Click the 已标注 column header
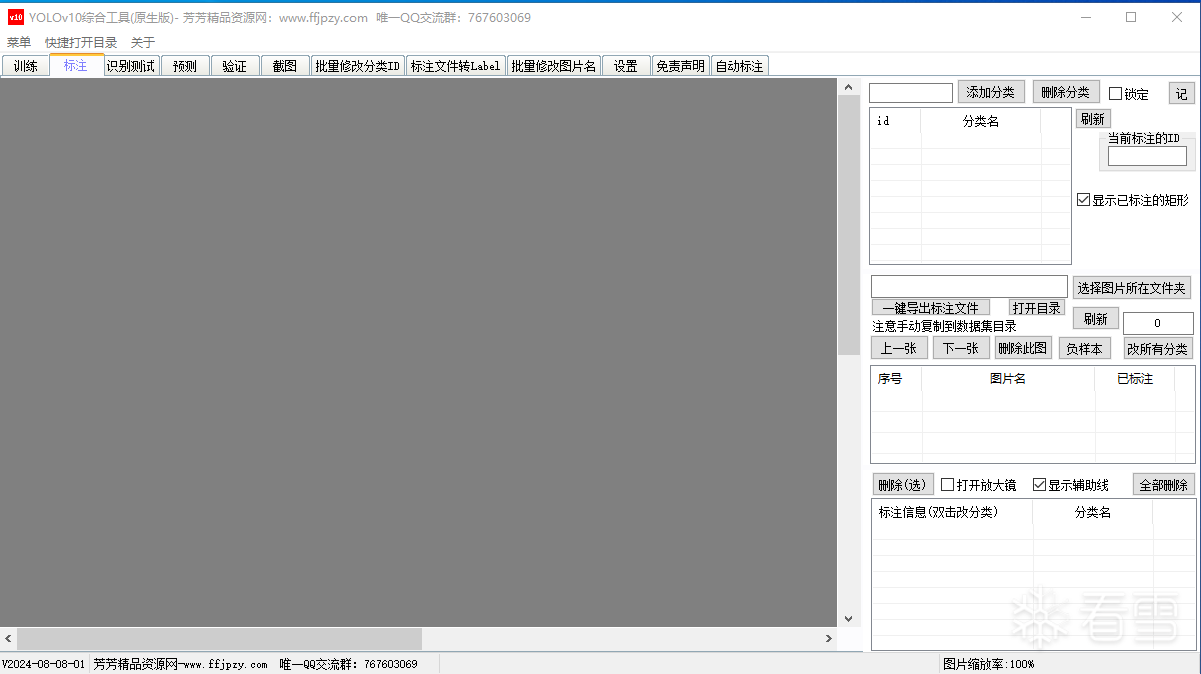This screenshot has width=1201, height=674. click(1135, 379)
